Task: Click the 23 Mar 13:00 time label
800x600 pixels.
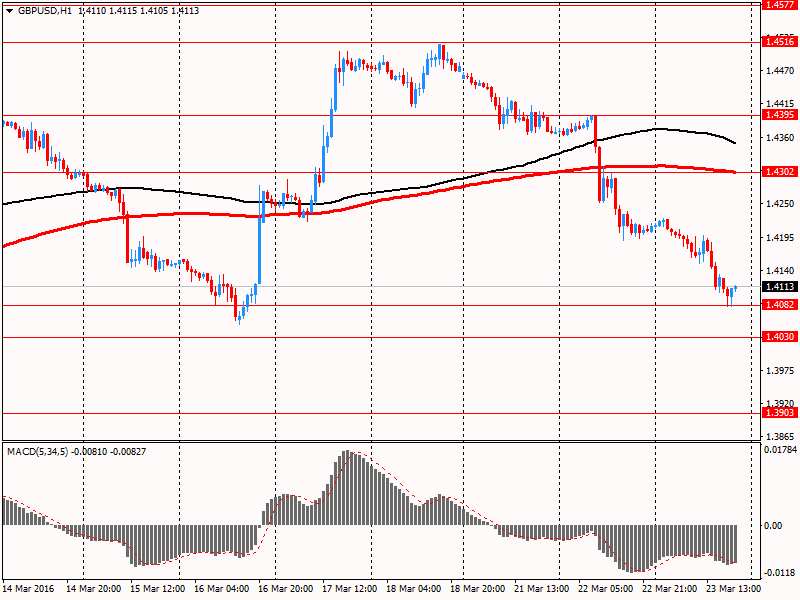Action: pyautogui.click(x=734, y=589)
